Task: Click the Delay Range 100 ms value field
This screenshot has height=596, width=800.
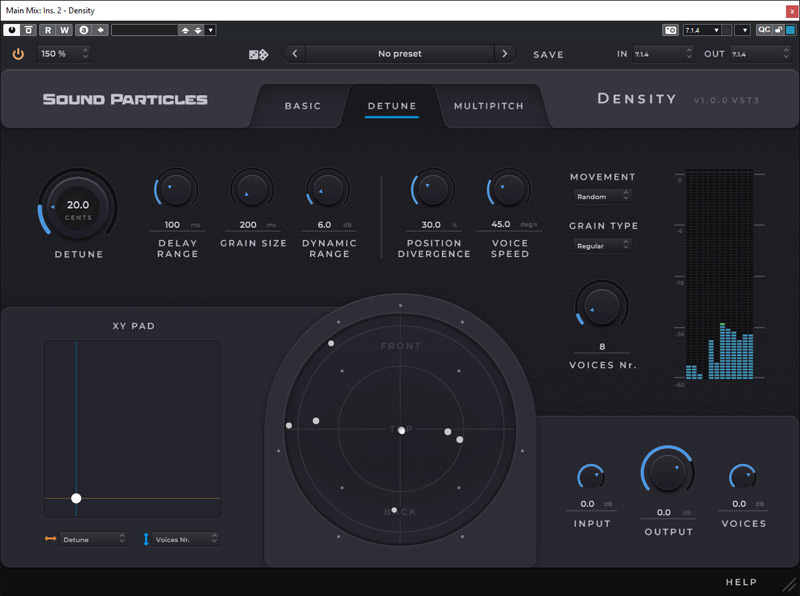Action: (172, 225)
